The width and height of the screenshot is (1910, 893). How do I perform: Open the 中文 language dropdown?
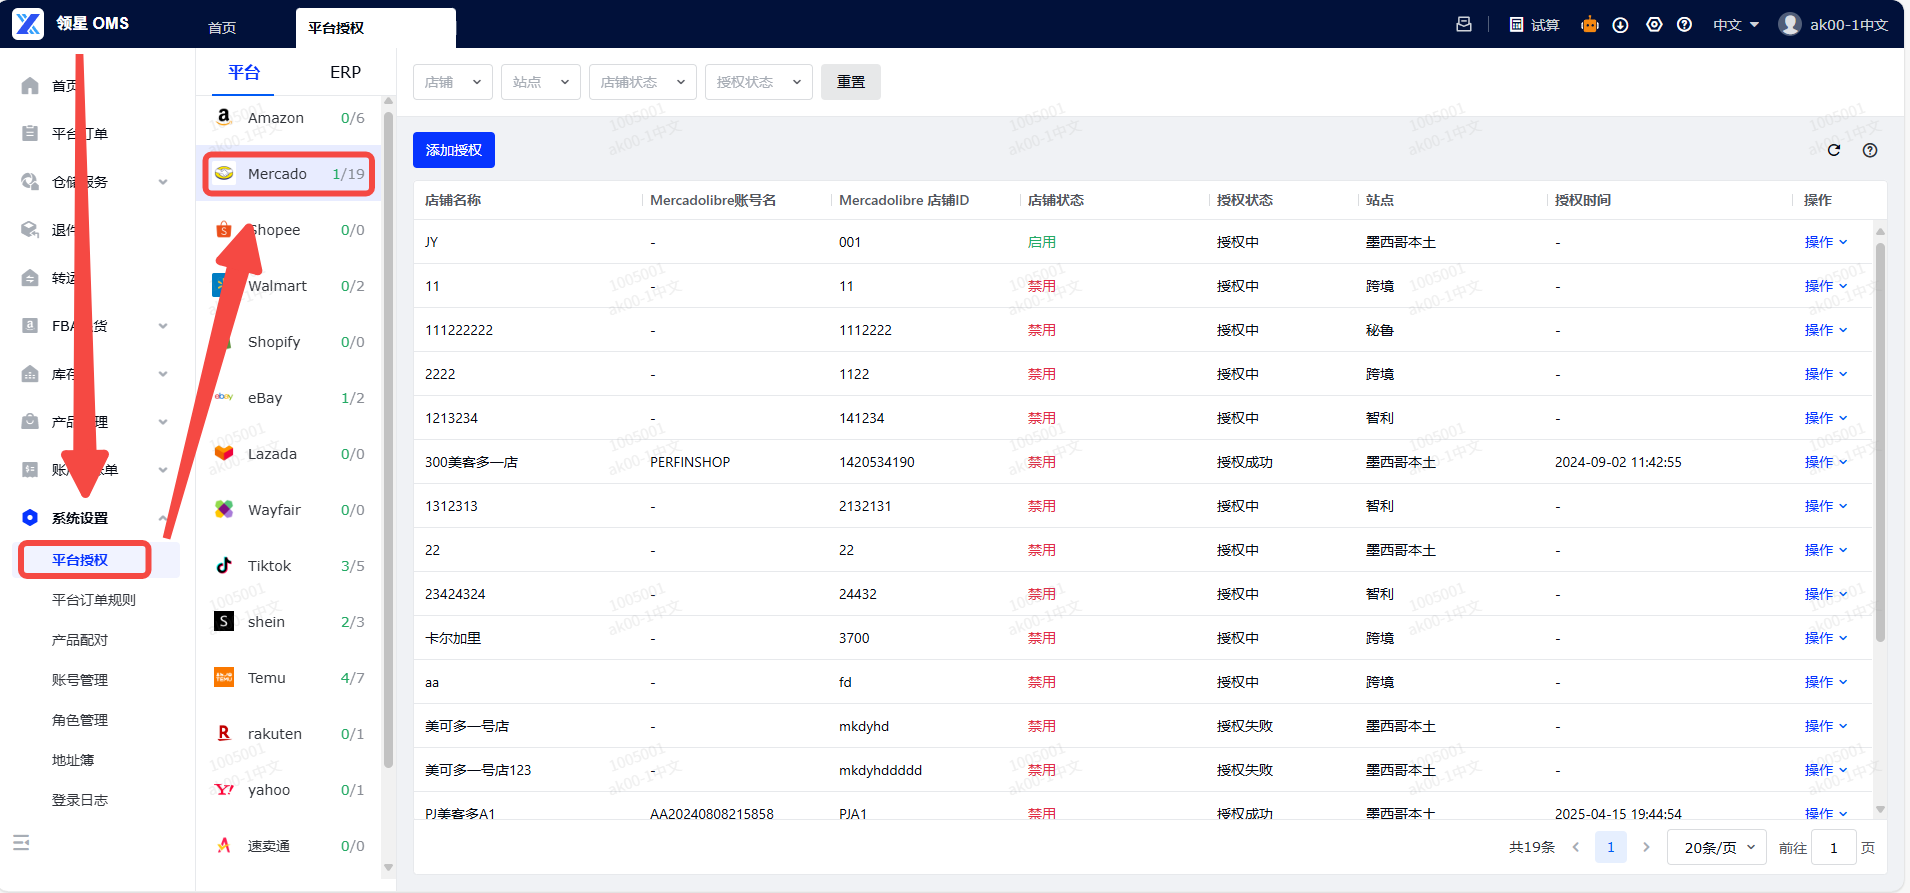(x=1735, y=25)
